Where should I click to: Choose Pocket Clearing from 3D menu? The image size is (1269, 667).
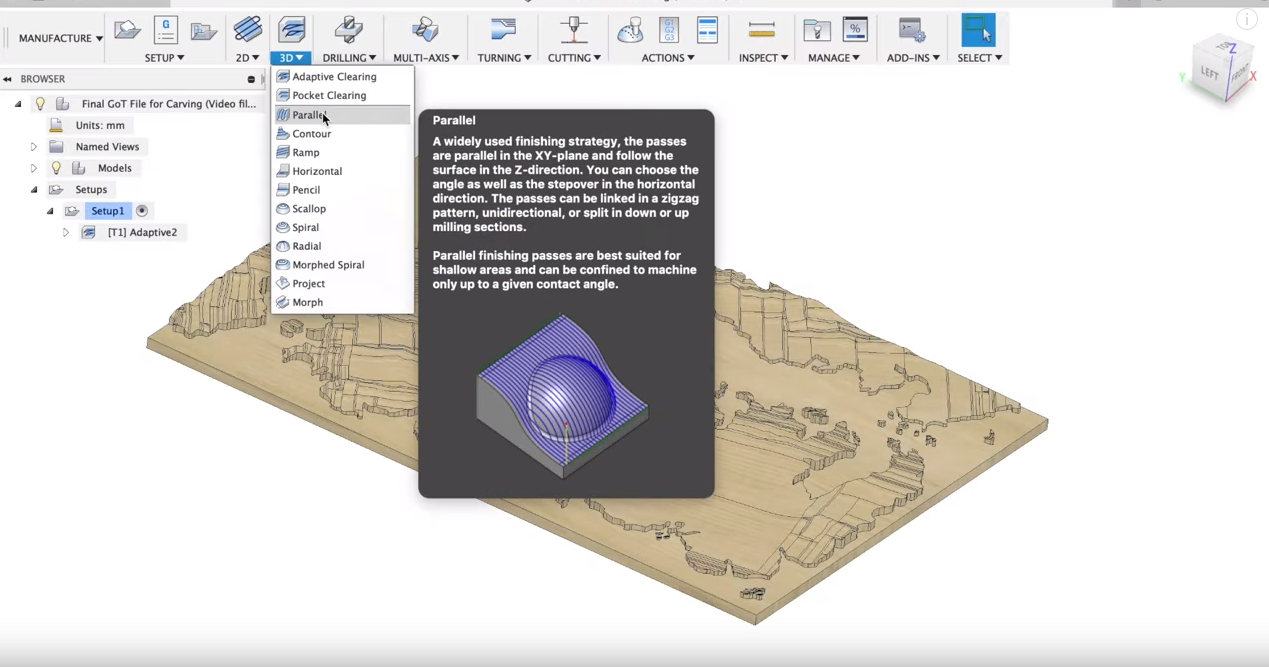pyautogui.click(x=342, y=96)
